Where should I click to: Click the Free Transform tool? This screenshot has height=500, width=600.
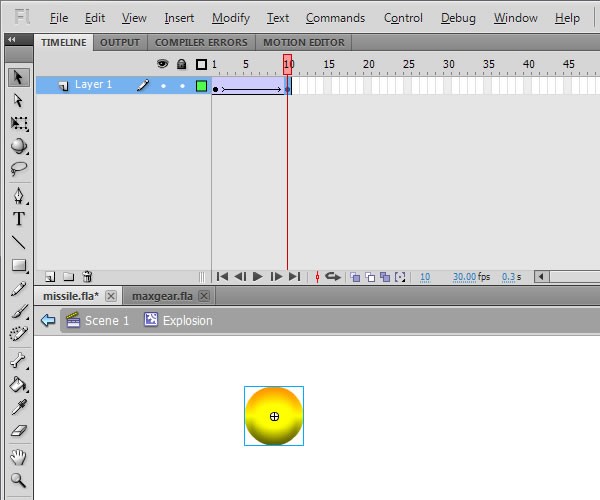[x=18, y=124]
